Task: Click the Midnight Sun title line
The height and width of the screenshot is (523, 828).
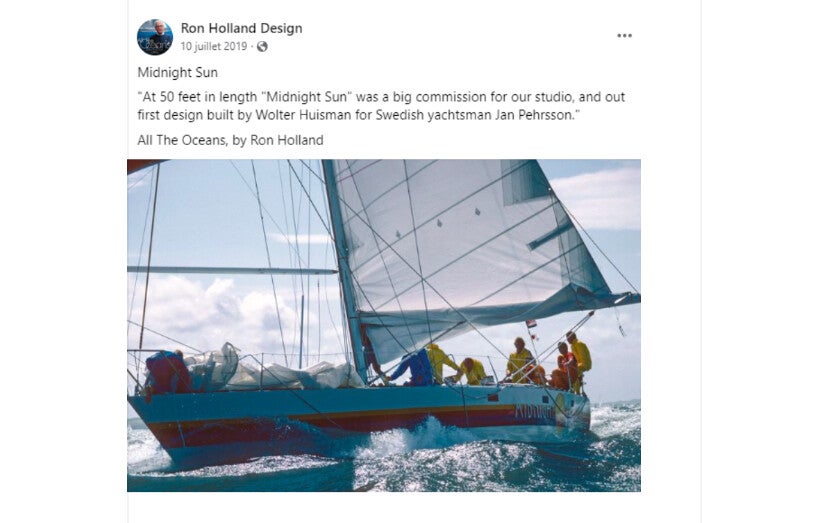Action: point(177,72)
